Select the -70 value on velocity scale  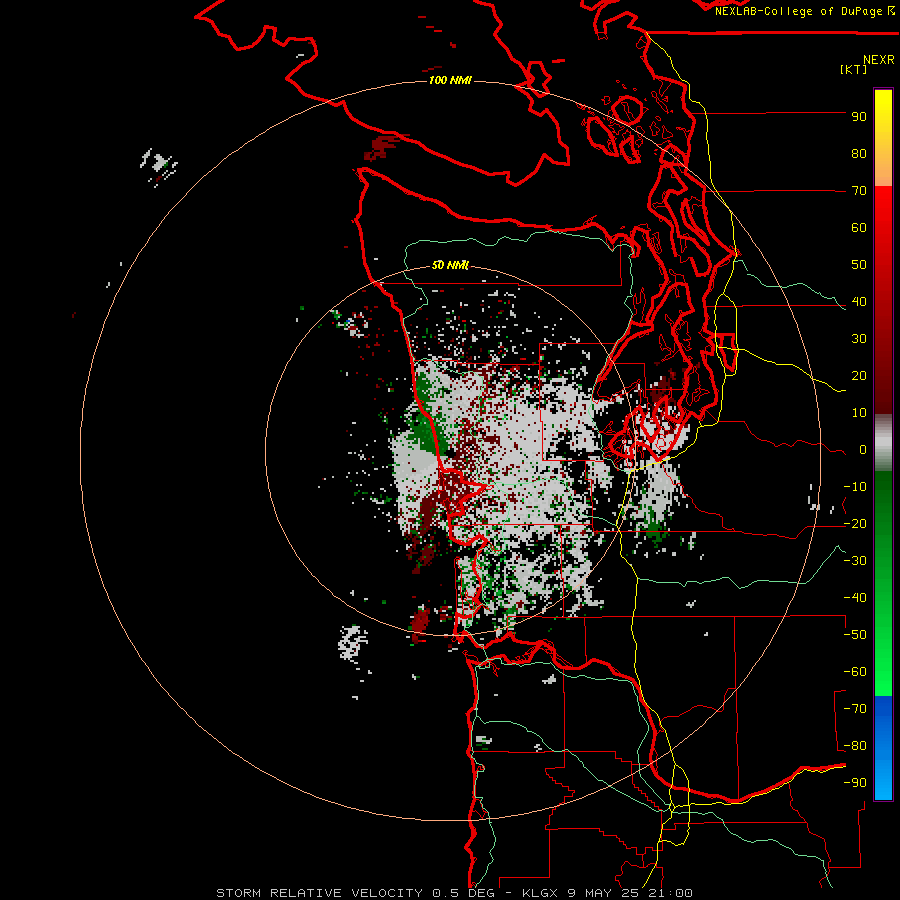point(855,709)
